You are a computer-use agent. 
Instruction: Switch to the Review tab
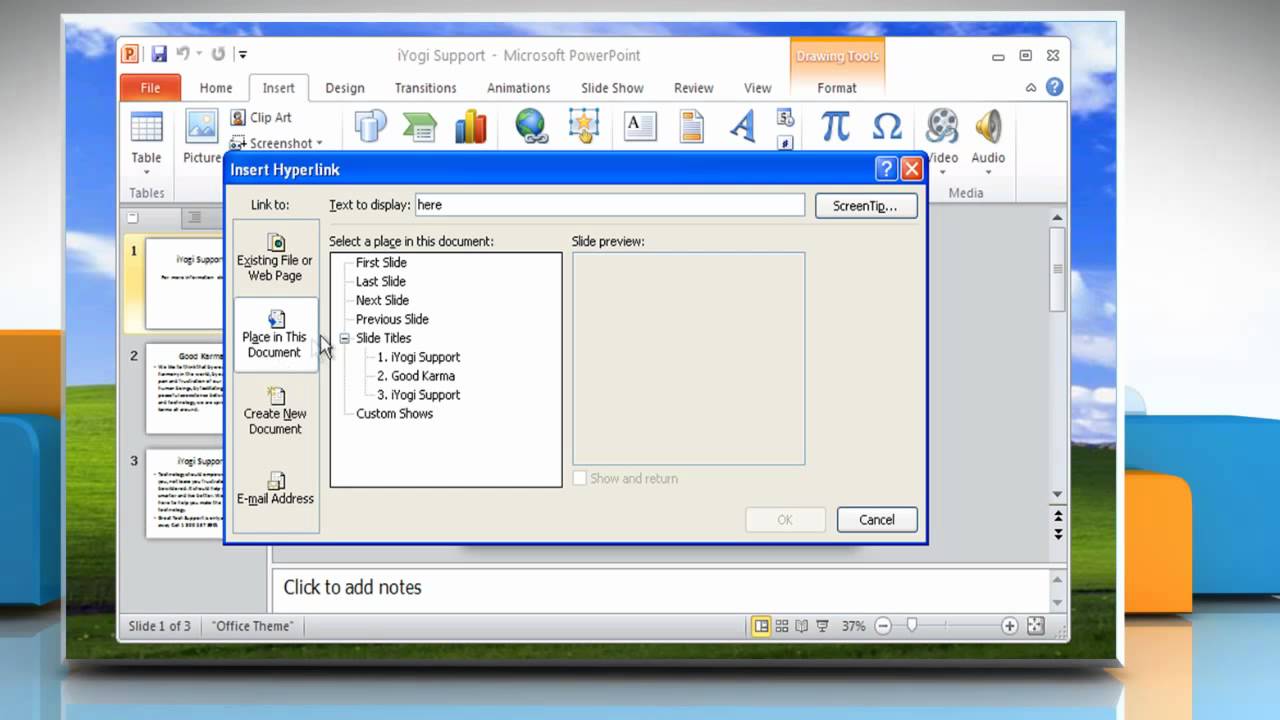[693, 88]
